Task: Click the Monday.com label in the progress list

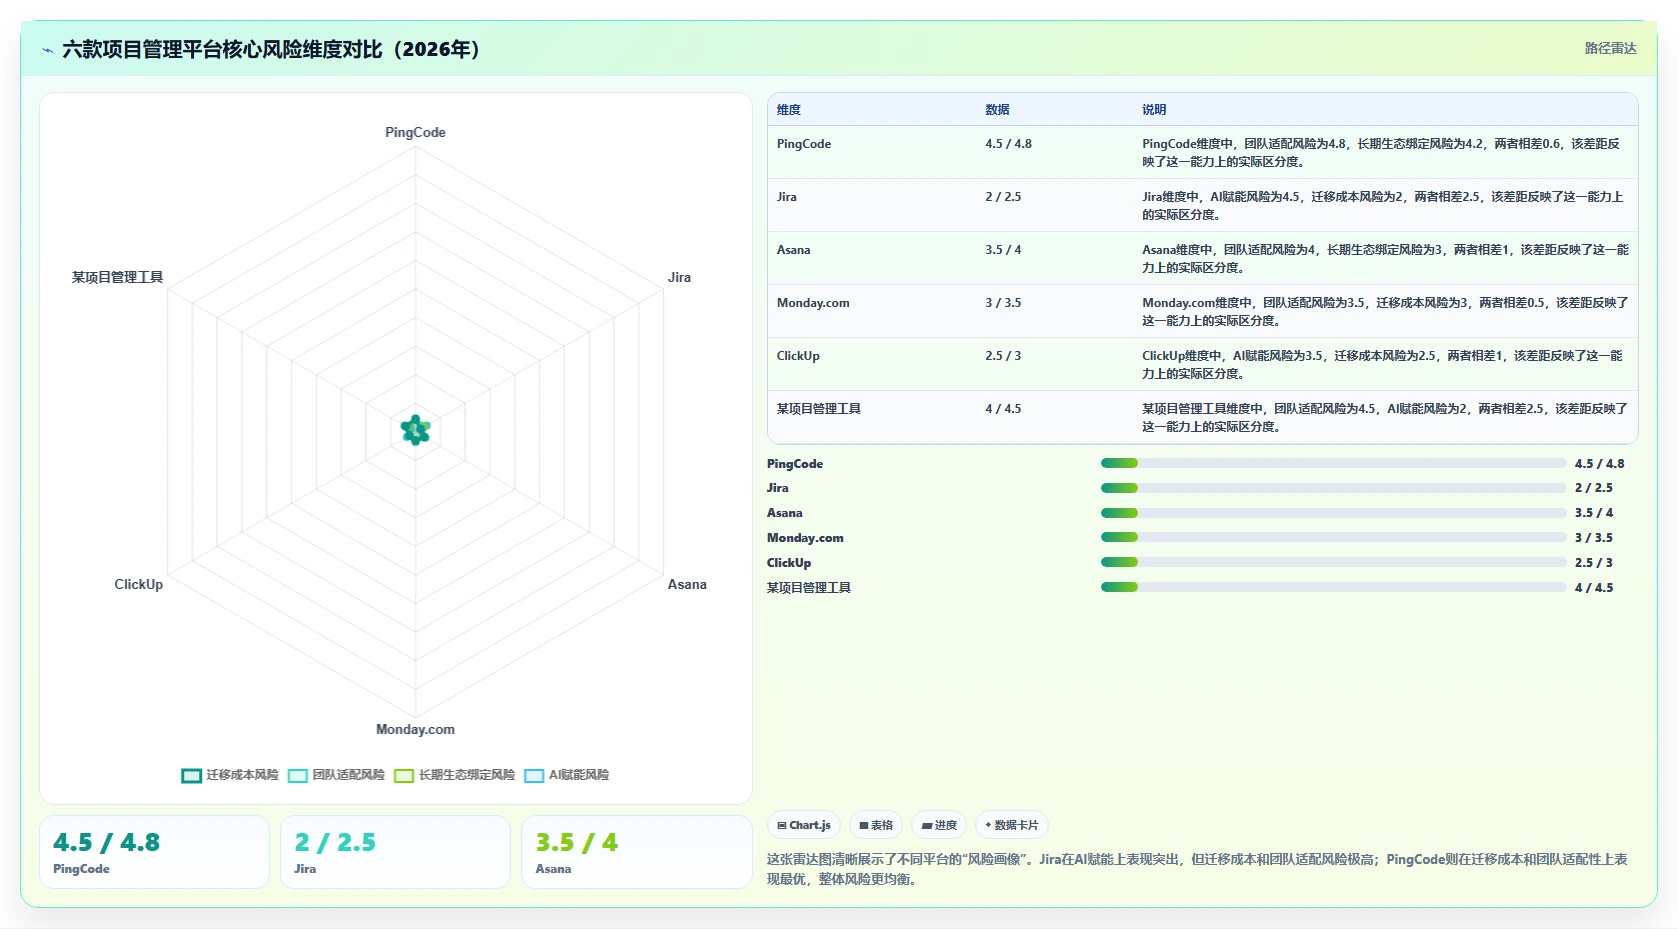Action: click(805, 538)
